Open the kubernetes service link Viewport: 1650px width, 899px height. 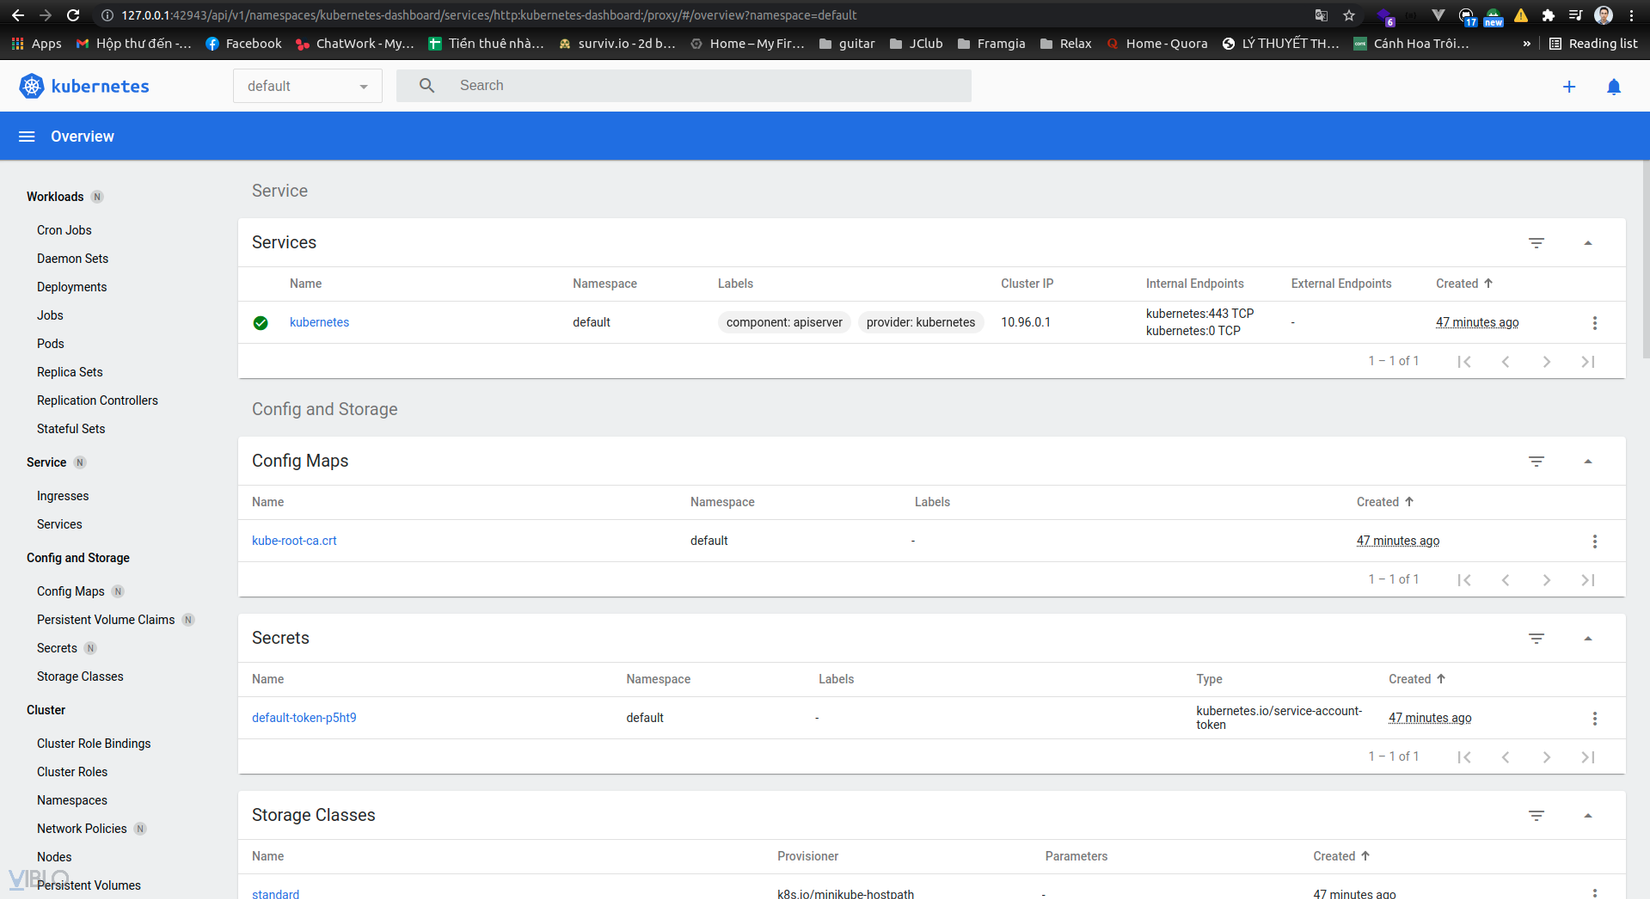tap(319, 322)
